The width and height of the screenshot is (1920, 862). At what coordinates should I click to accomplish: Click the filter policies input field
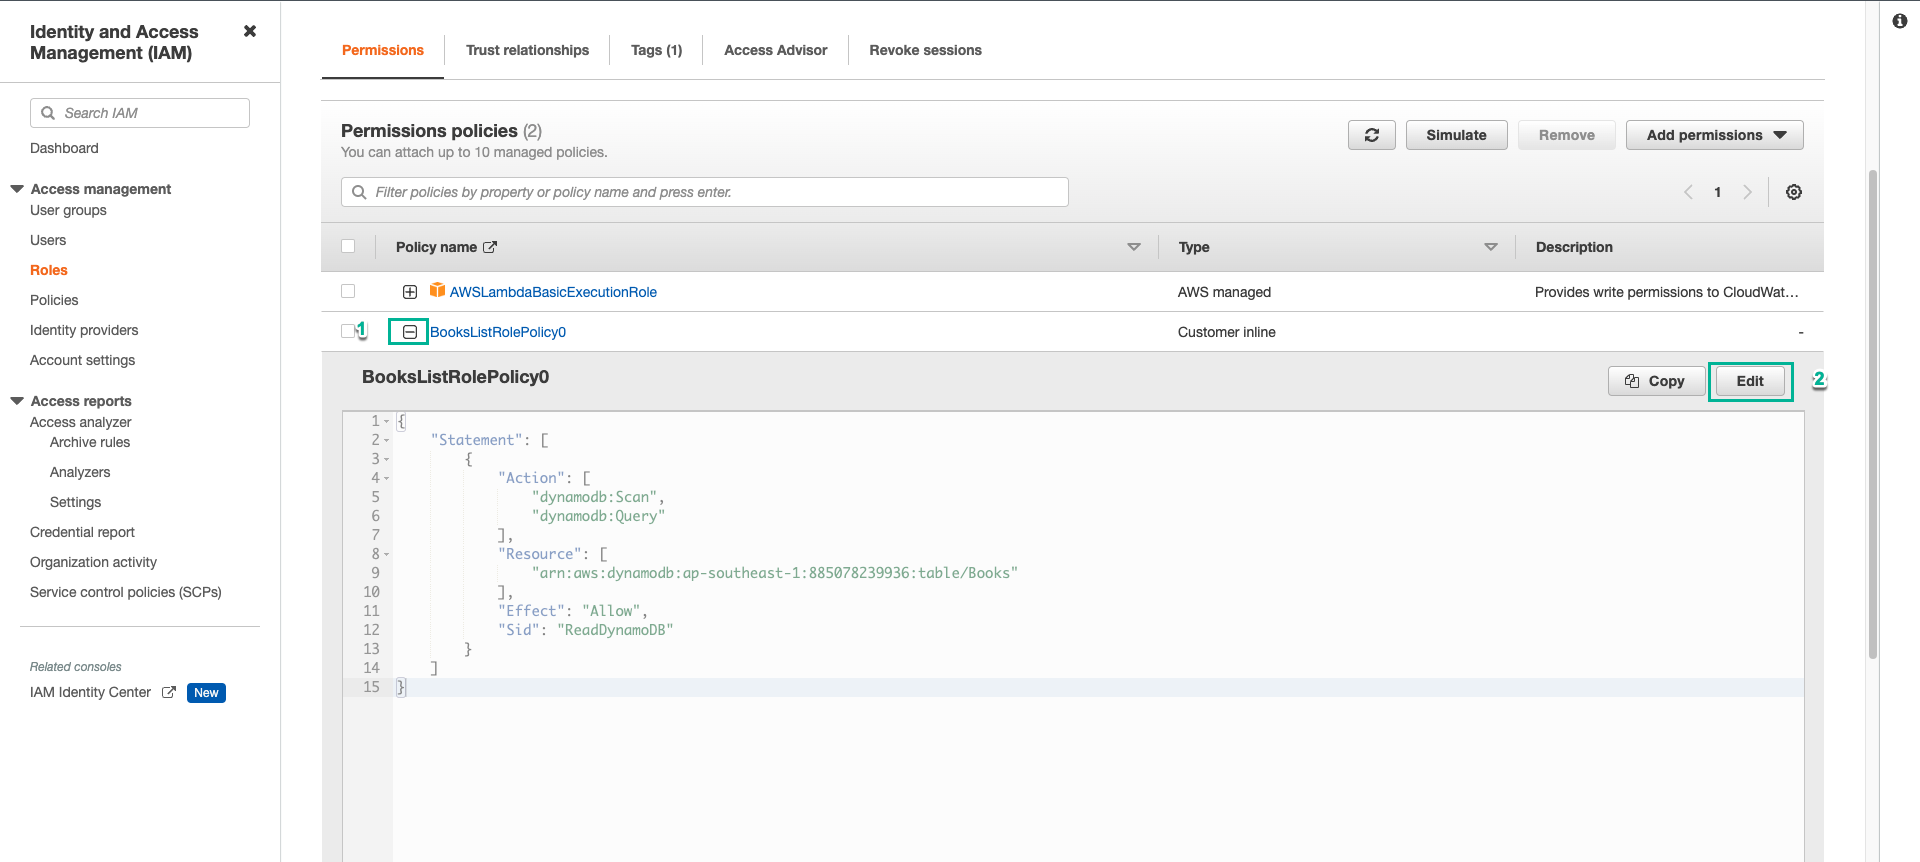[x=705, y=192]
